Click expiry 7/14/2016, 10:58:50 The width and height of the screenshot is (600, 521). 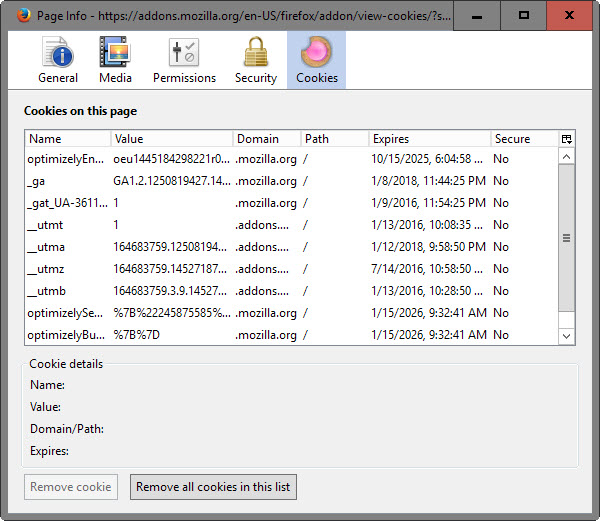(427, 269)
